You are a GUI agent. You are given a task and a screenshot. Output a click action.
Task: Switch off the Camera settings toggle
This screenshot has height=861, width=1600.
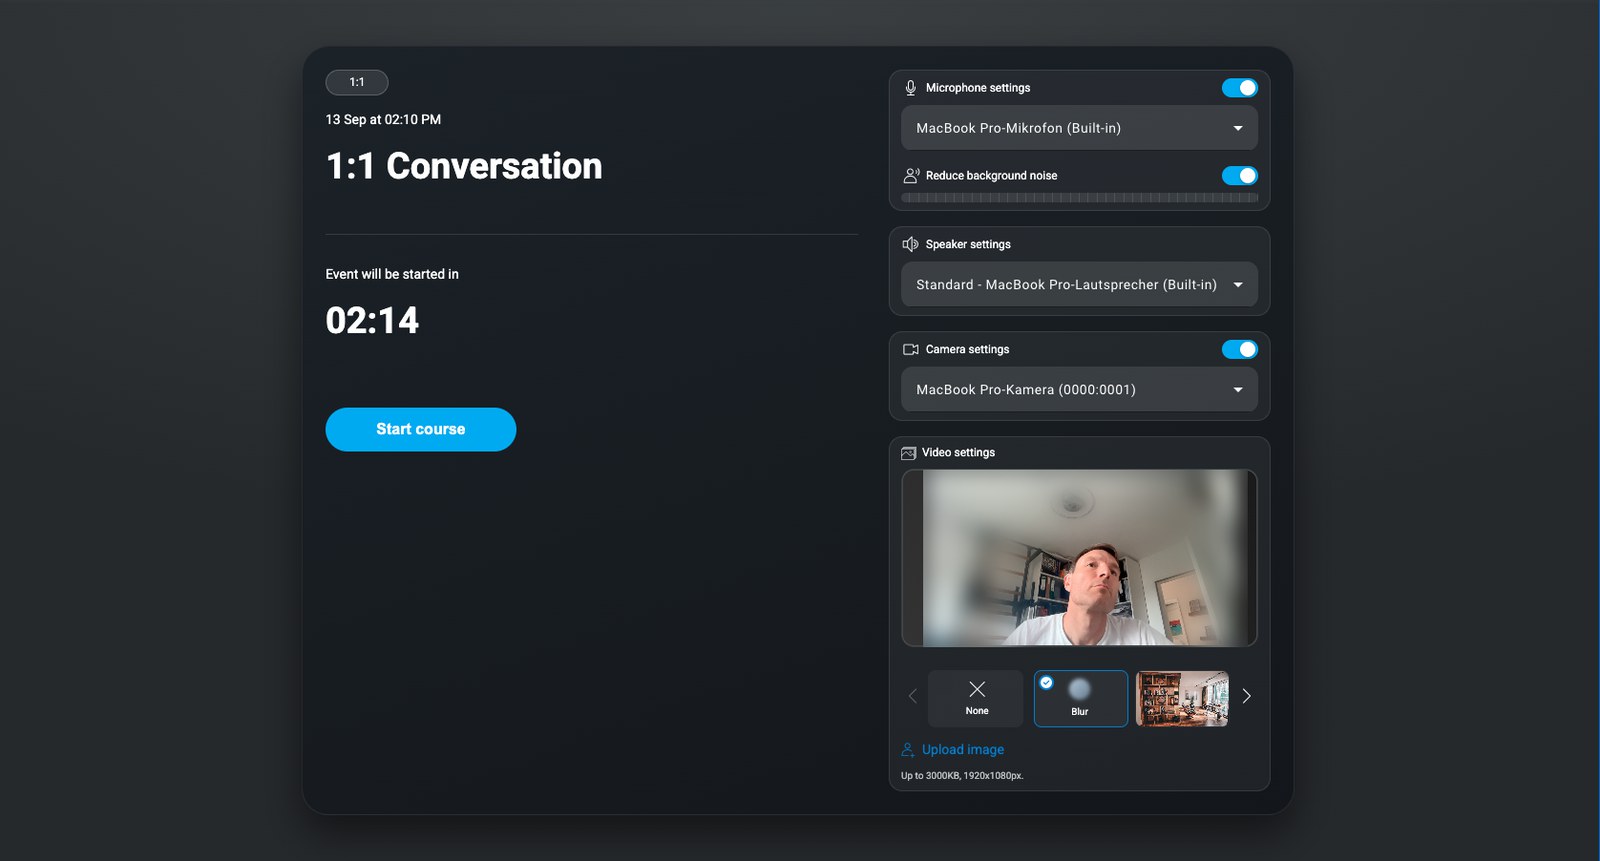click(1240, 349)
